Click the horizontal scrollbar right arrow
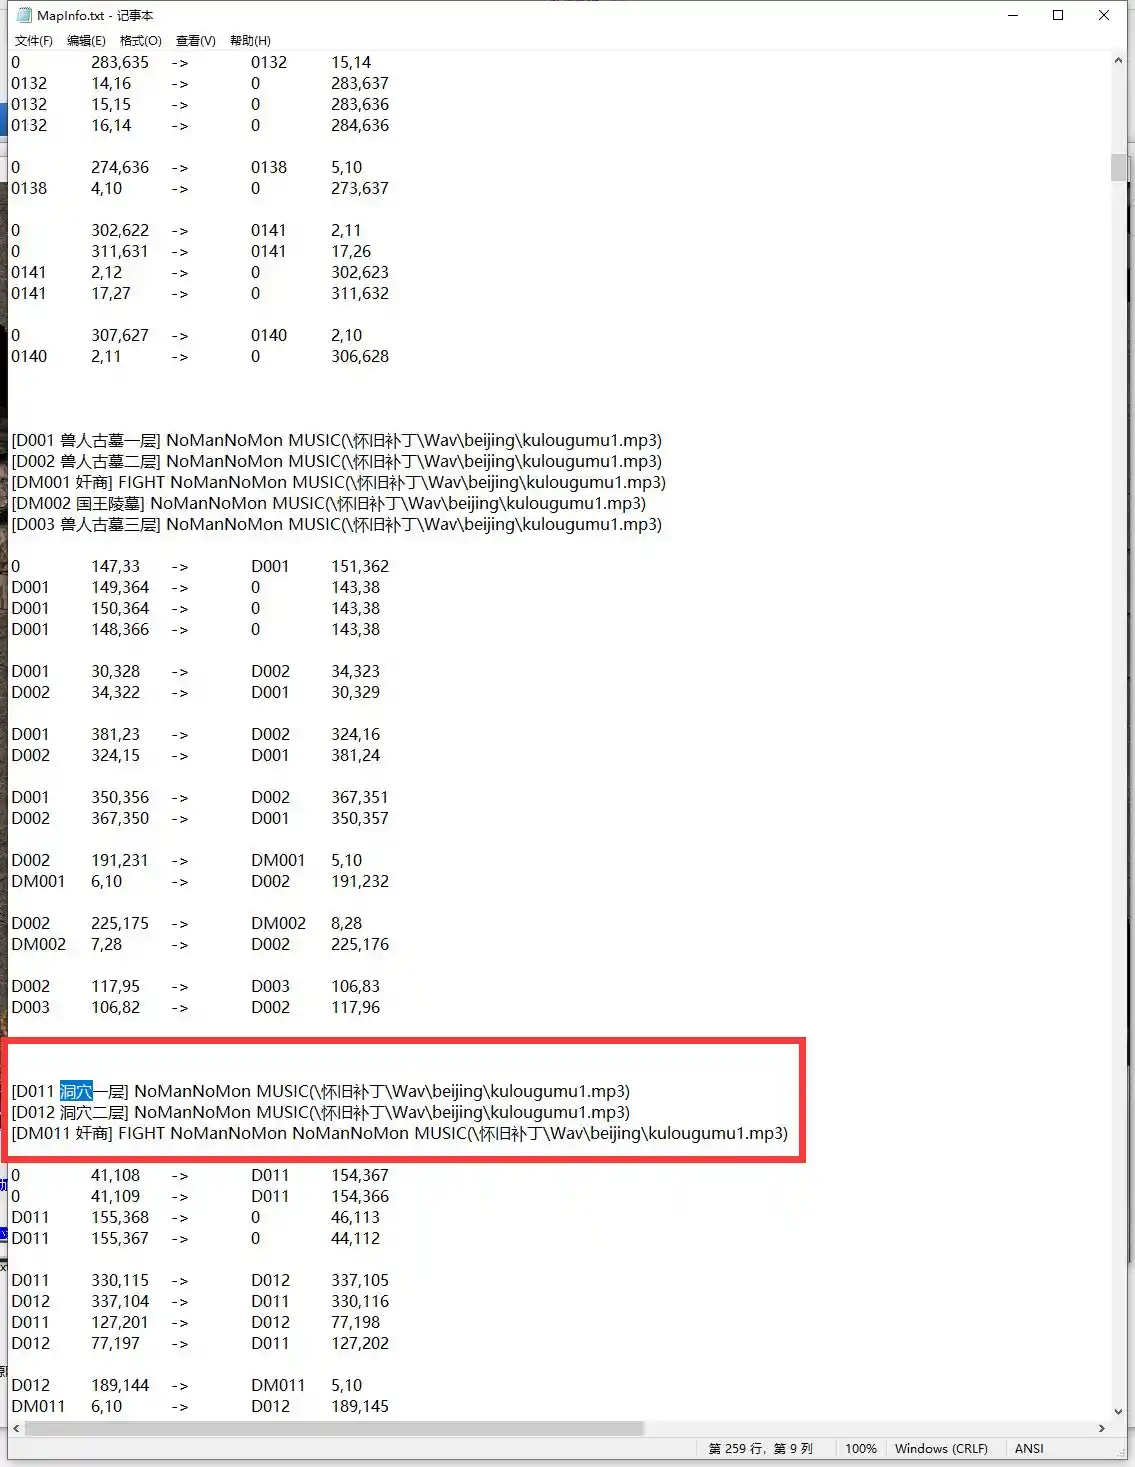1135x1467 pixels. tap(1102, 1429)
